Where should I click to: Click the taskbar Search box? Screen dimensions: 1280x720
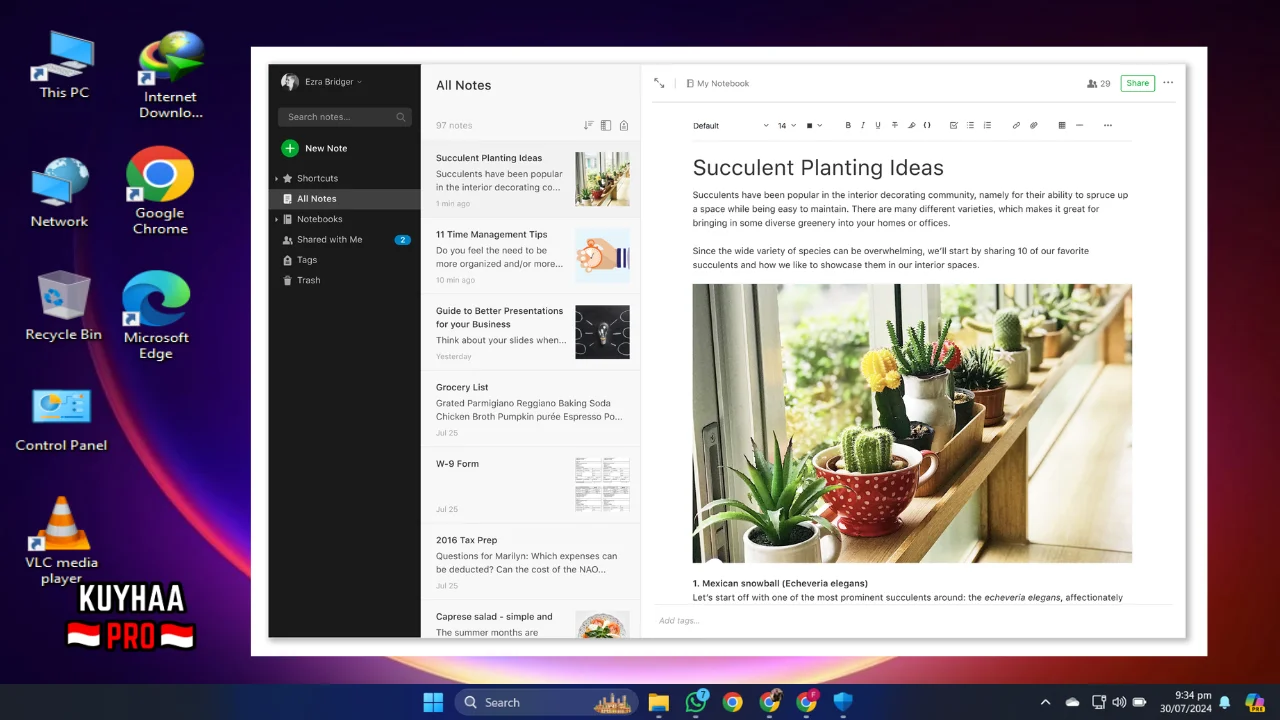(546, 702)
